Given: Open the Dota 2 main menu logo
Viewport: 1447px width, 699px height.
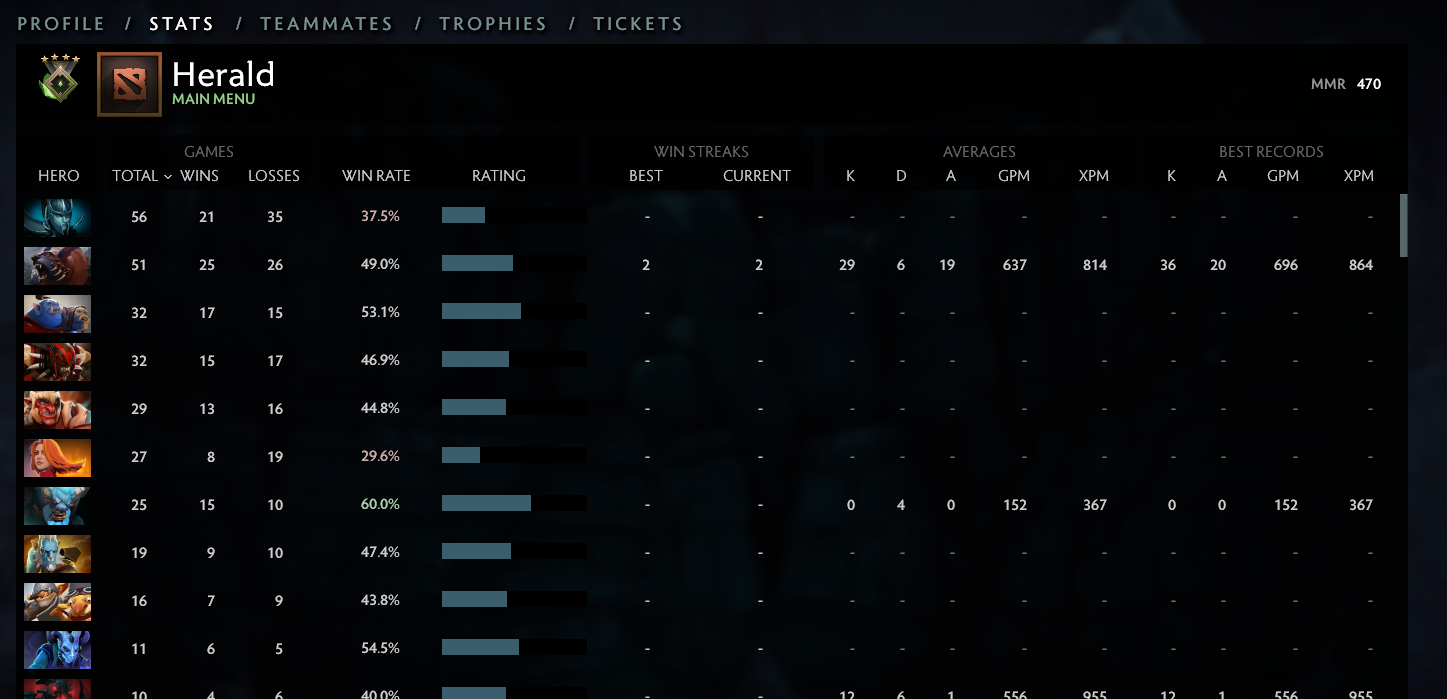Looking at the screenshot, I should (129, 84).
